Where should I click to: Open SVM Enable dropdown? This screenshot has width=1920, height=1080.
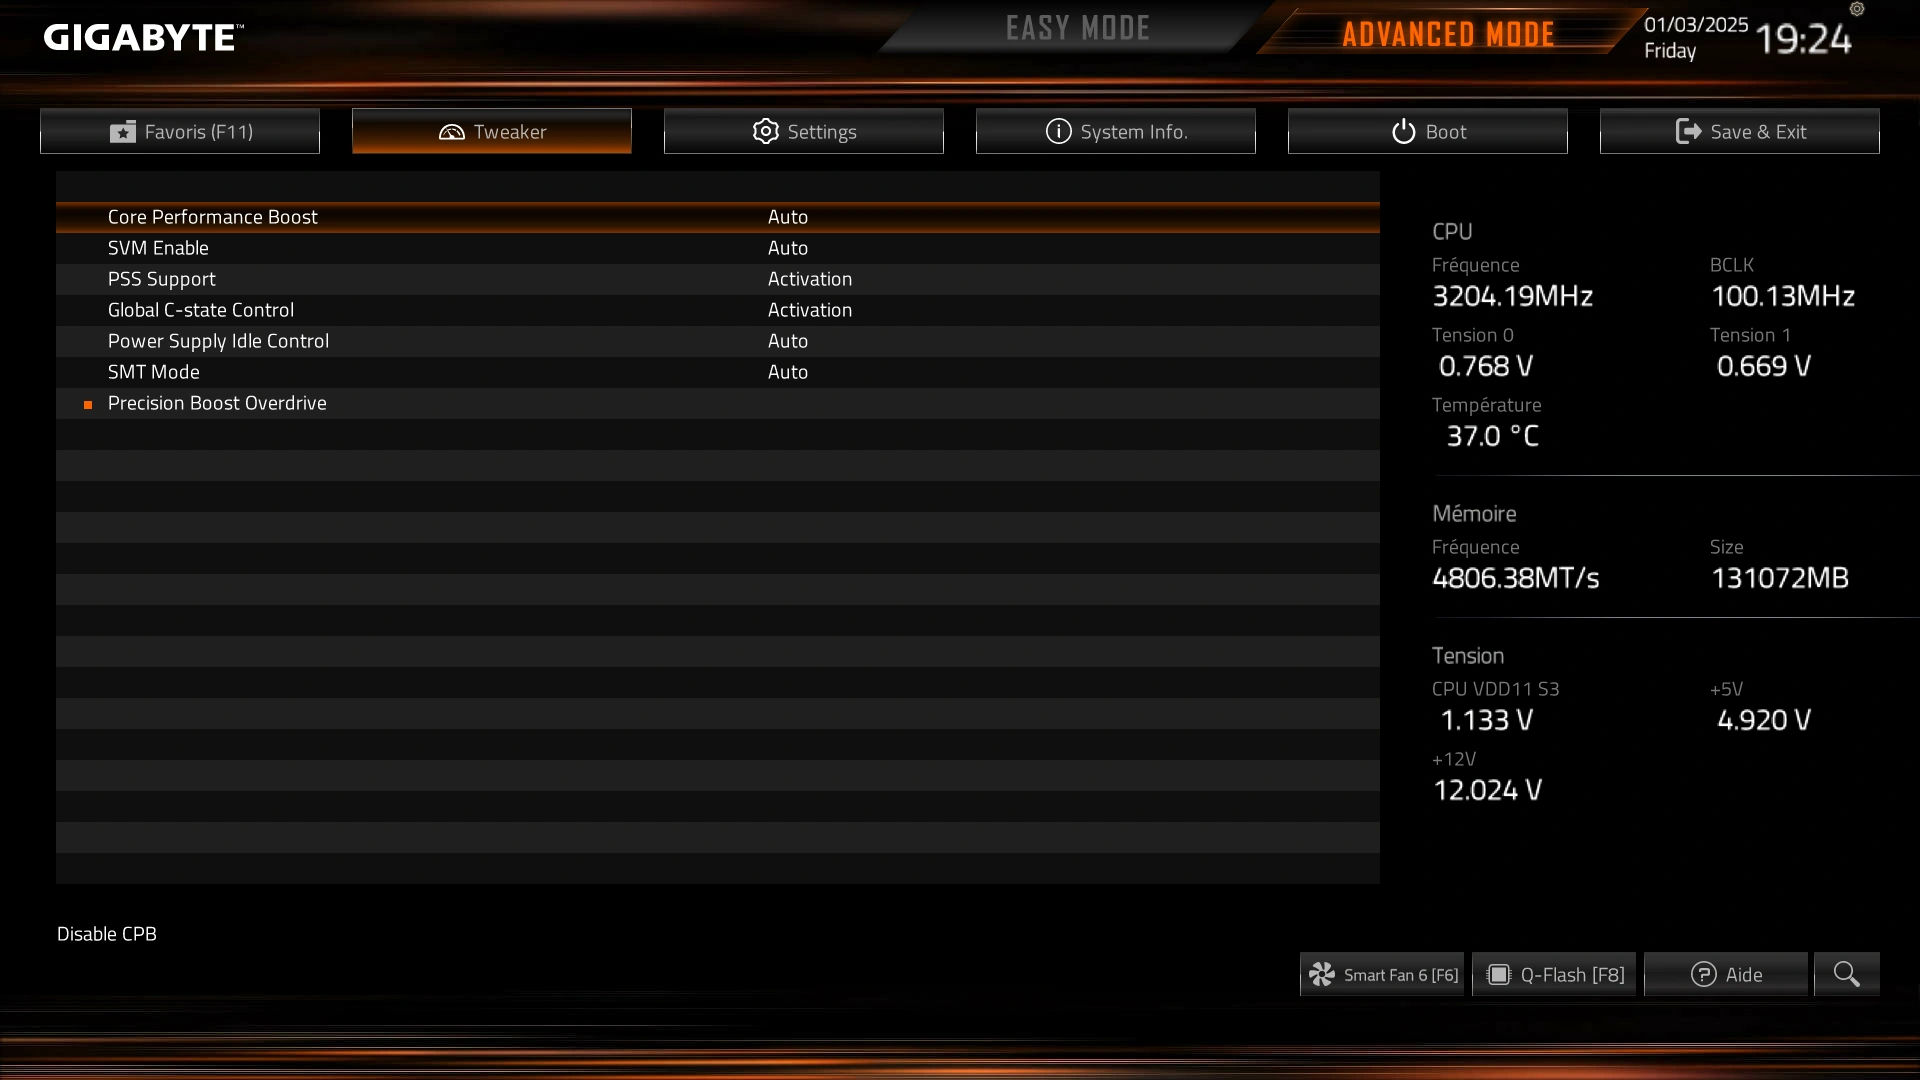(x=786, y=248)
